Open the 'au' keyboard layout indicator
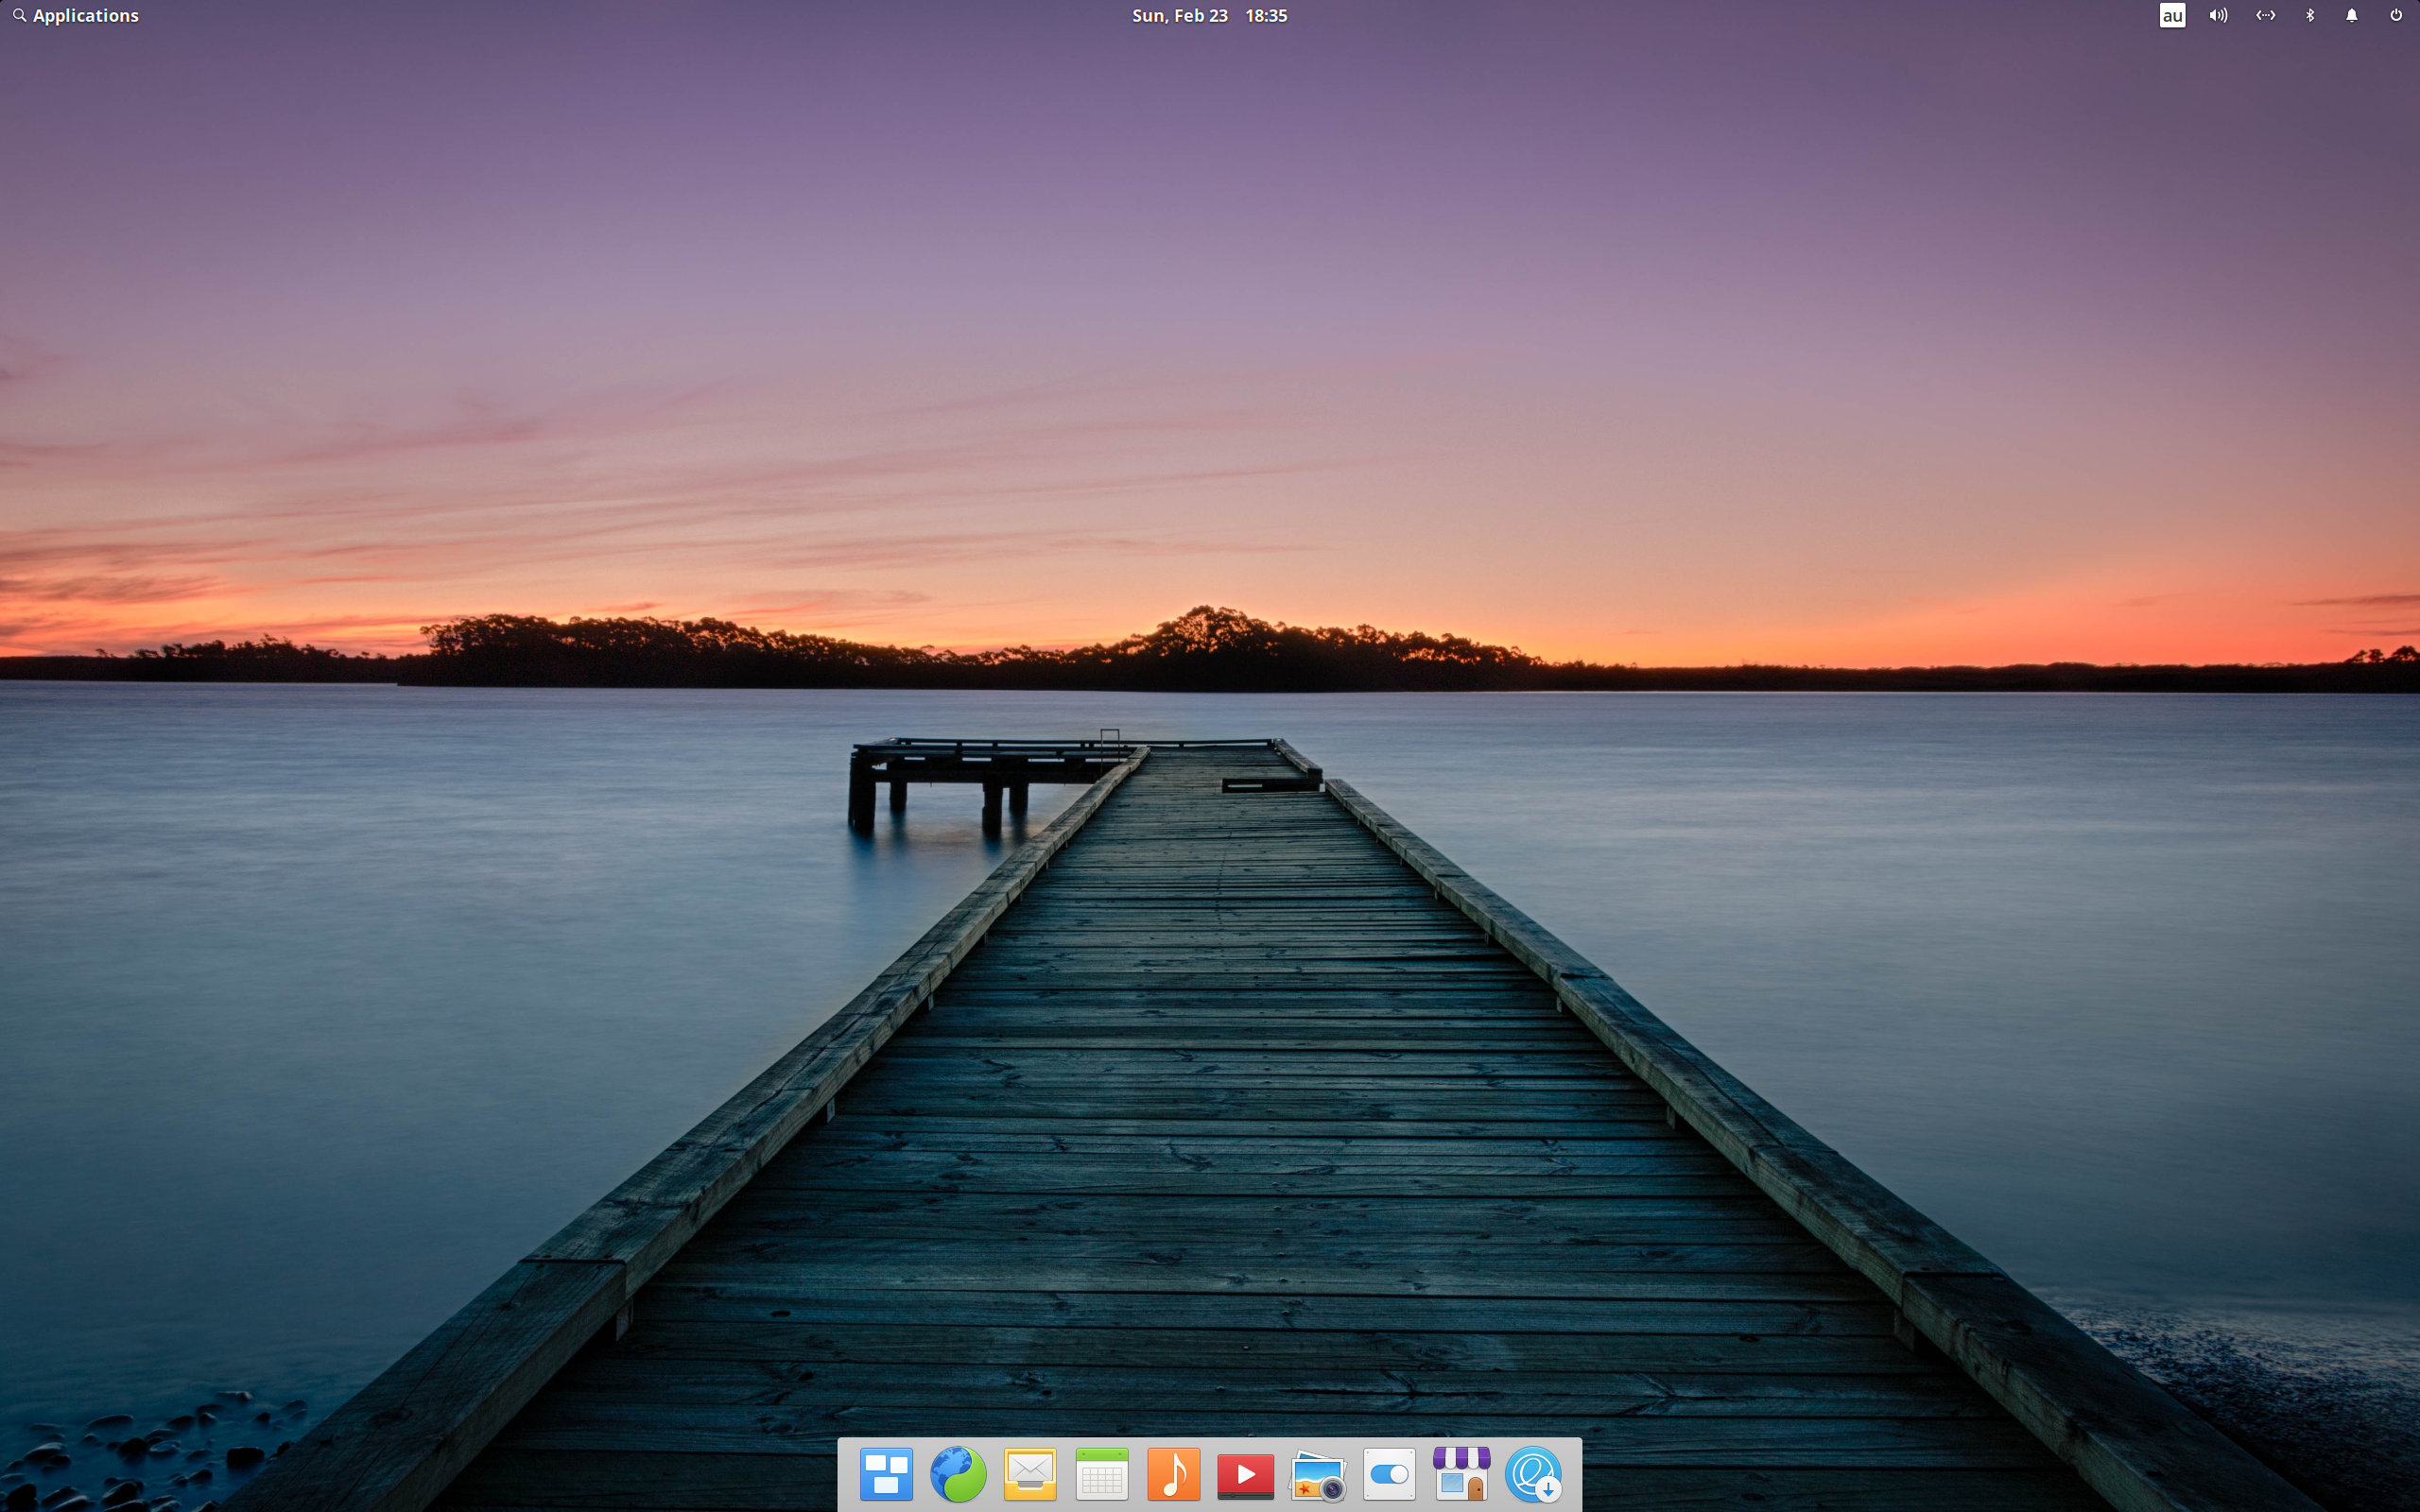The image size is (2420, 1512). 2172,15
